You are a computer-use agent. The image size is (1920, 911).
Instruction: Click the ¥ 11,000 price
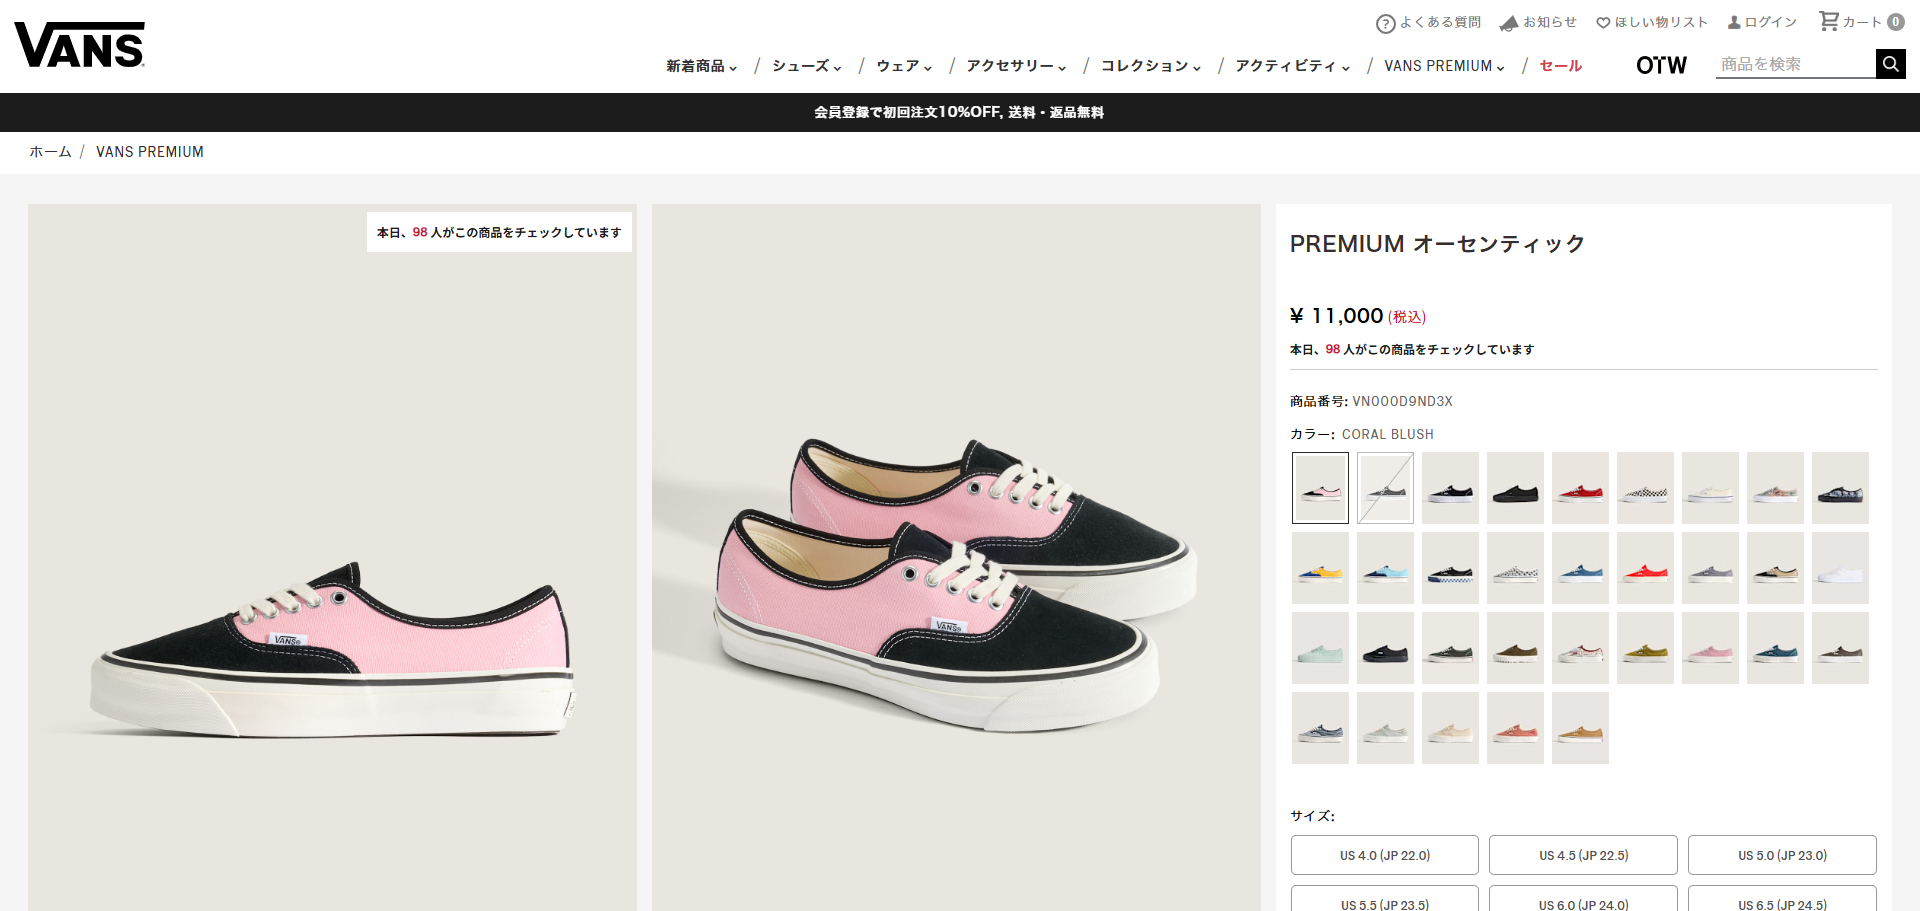[x=1337, y=316]
